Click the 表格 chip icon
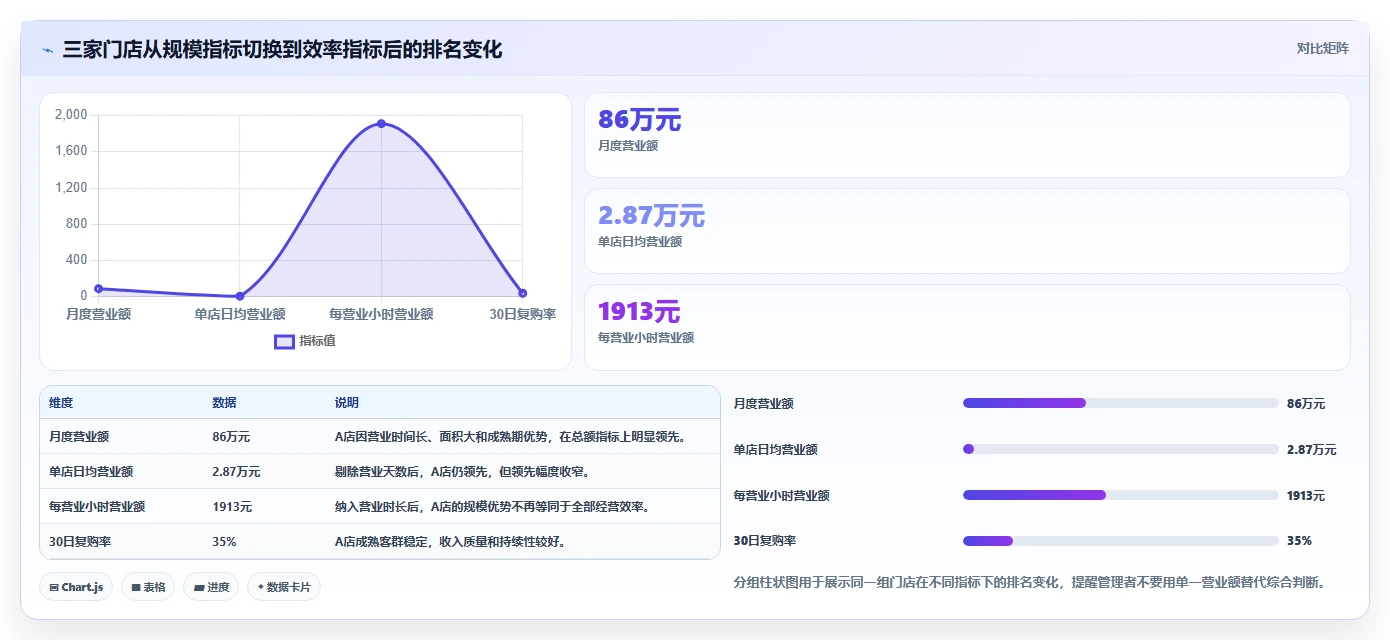1390x640 pixels. 135,588
